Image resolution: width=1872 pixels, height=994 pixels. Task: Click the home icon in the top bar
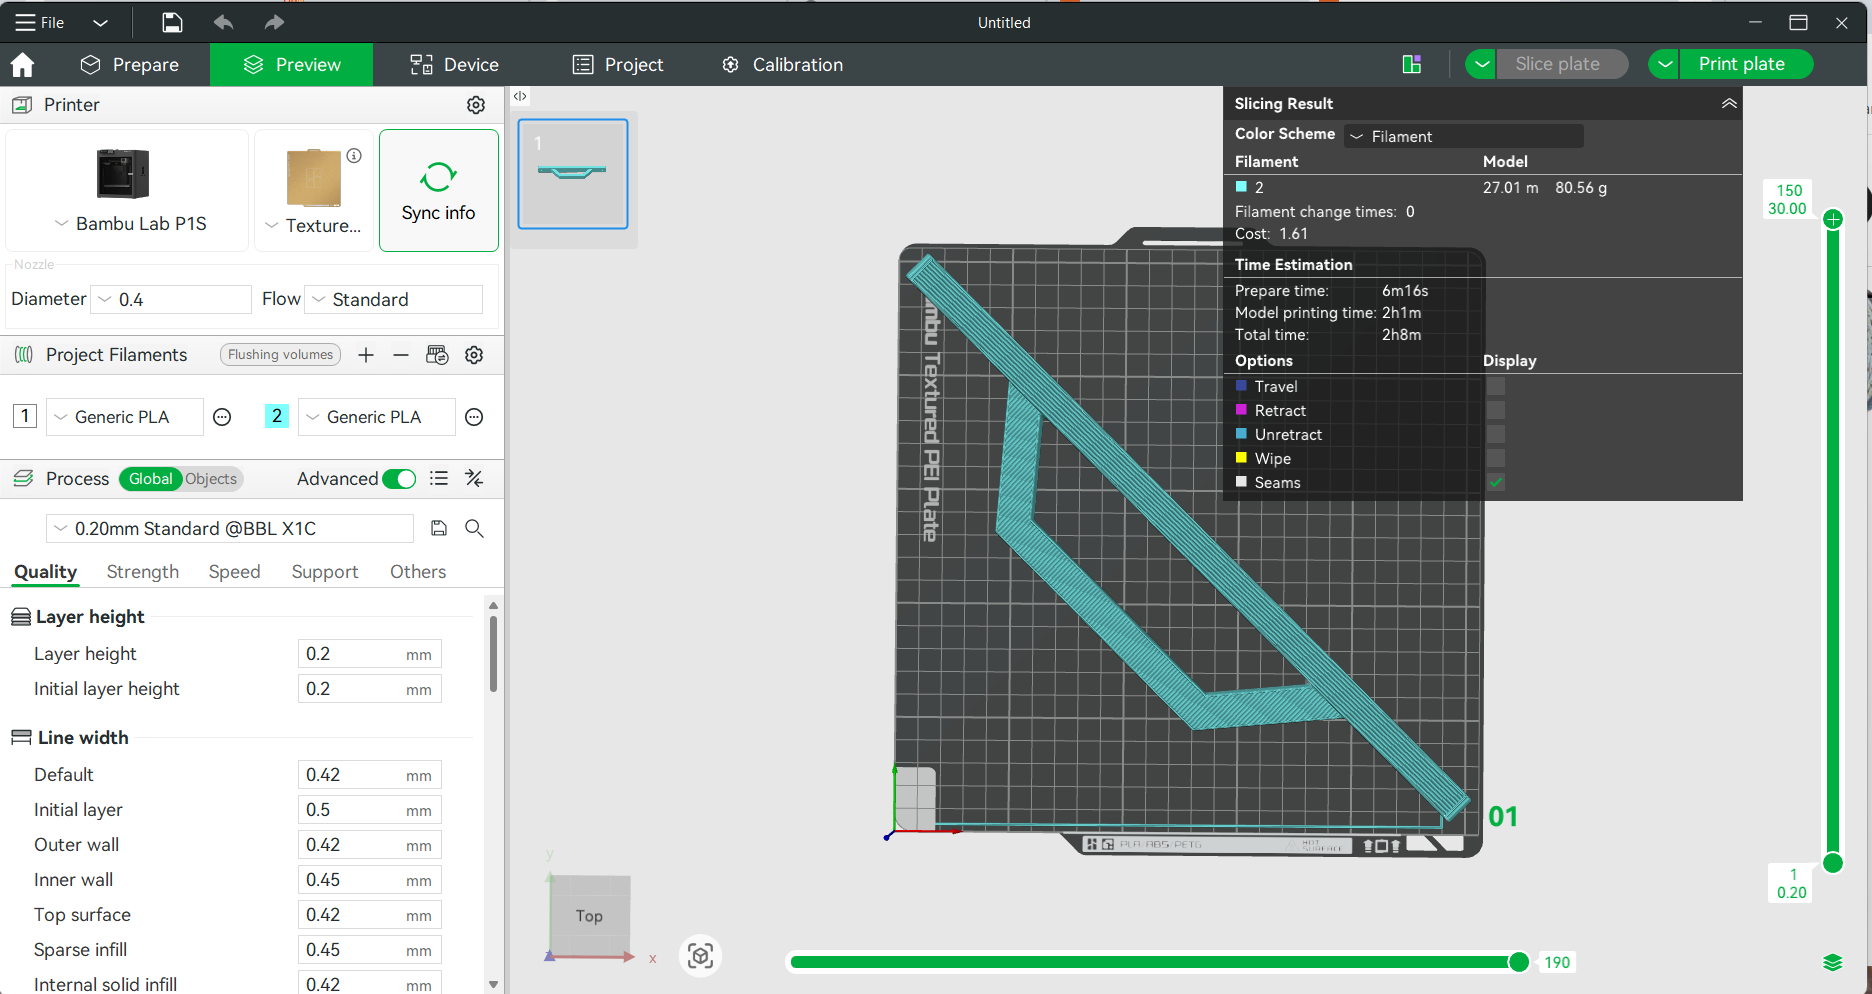(x=22, y=65)
